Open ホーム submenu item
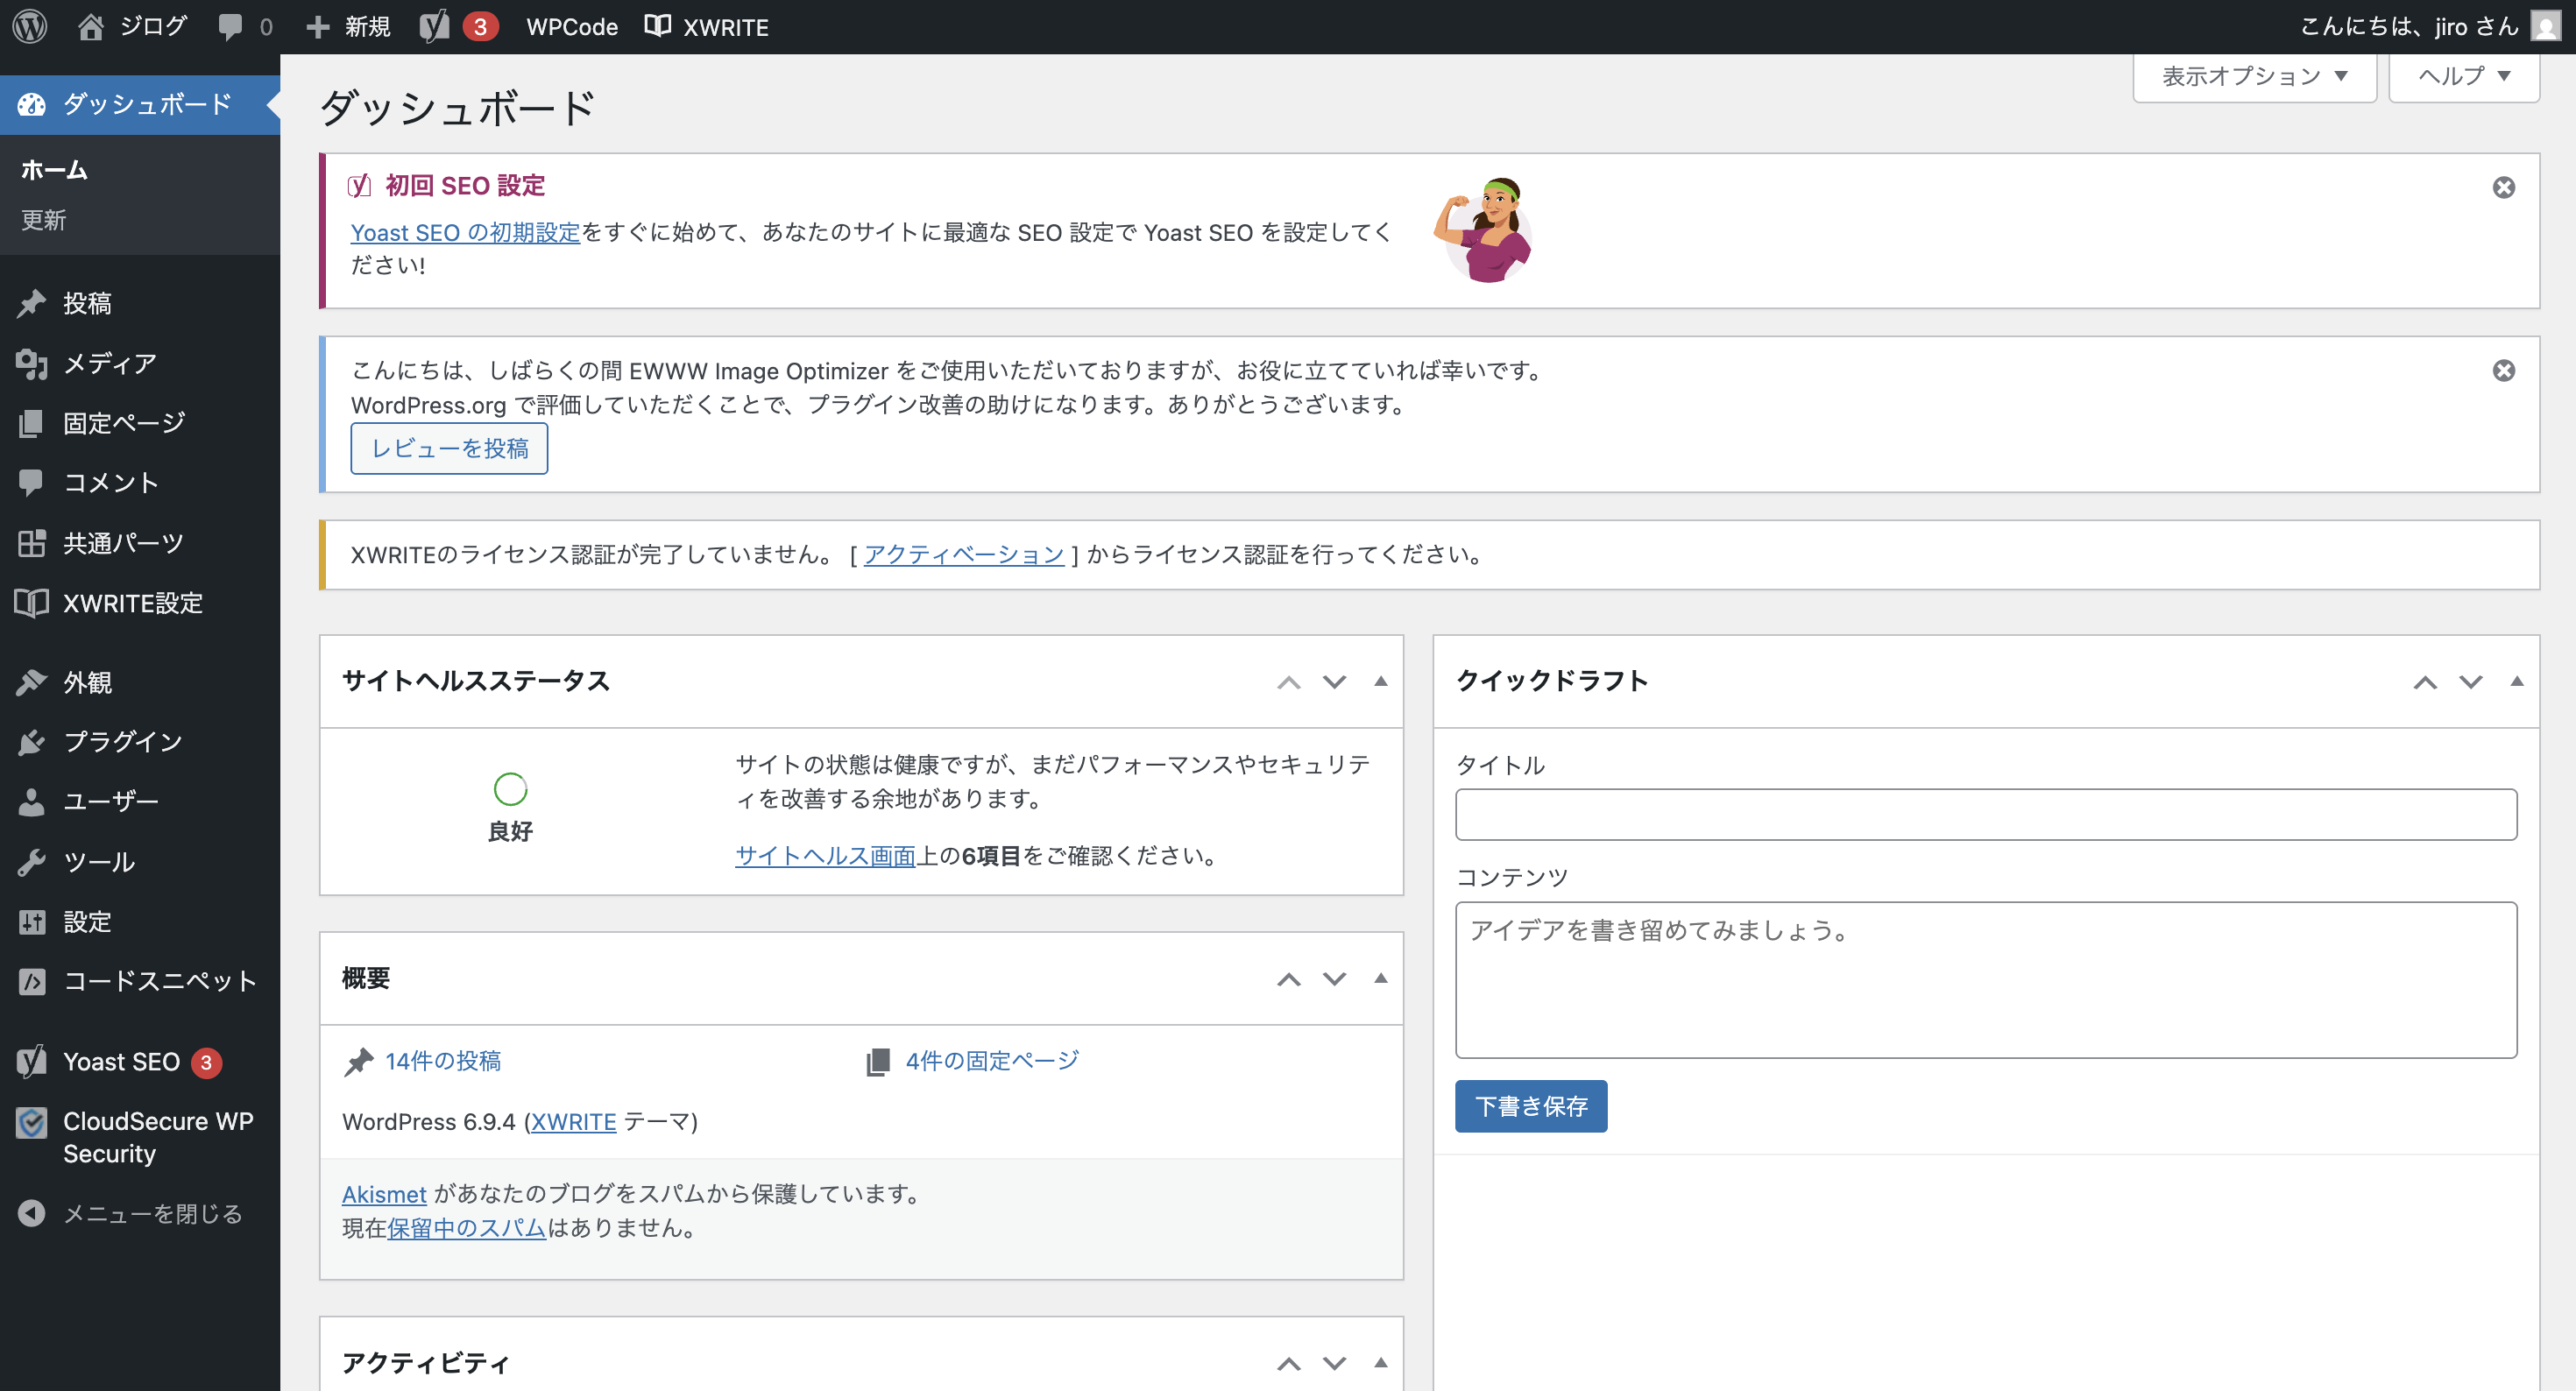Screen dimensions: 2576x1391 54,170
